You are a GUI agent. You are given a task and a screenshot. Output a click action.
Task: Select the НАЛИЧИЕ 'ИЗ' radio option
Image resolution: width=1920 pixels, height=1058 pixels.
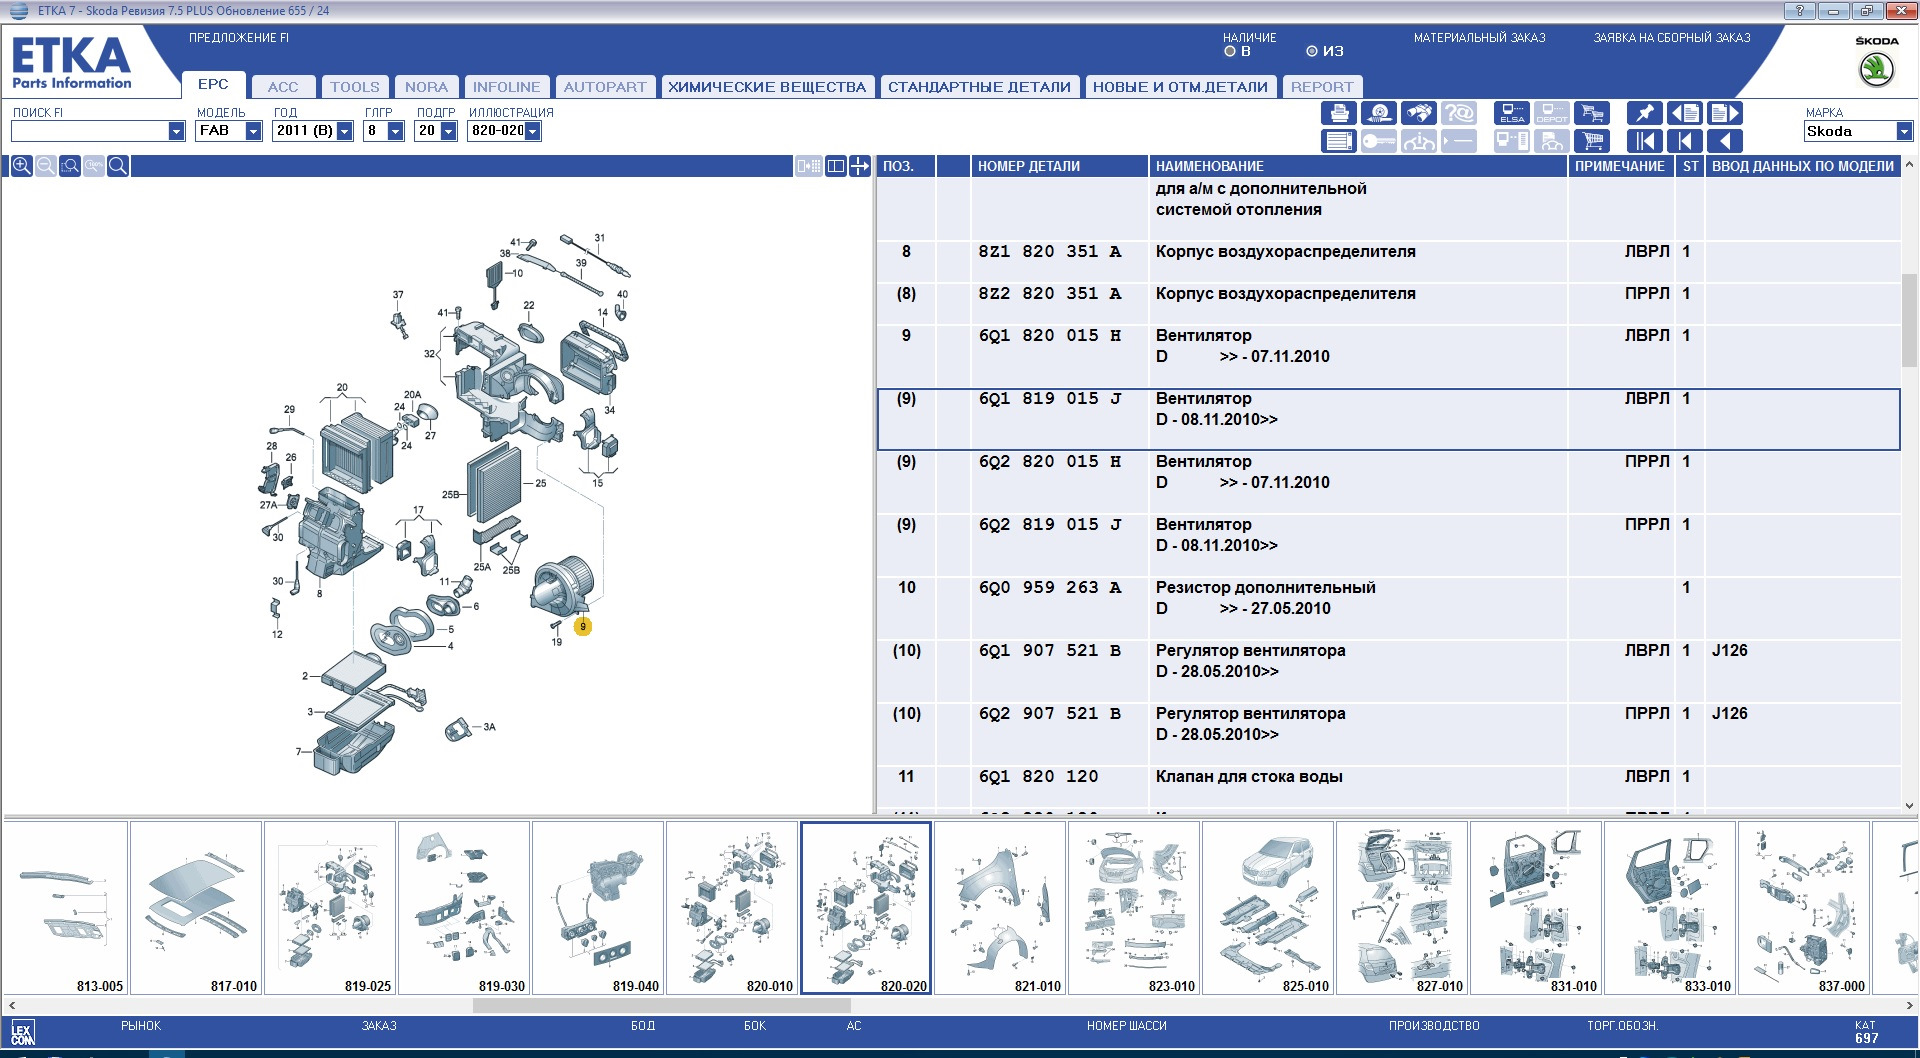pyautogui.click(x=1312, y=51)
